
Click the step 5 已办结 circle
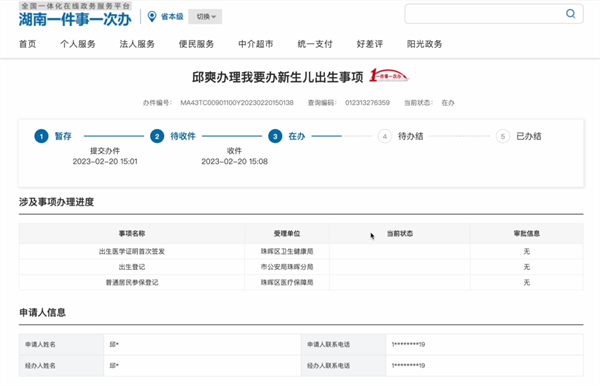click(x=503, y=136)
